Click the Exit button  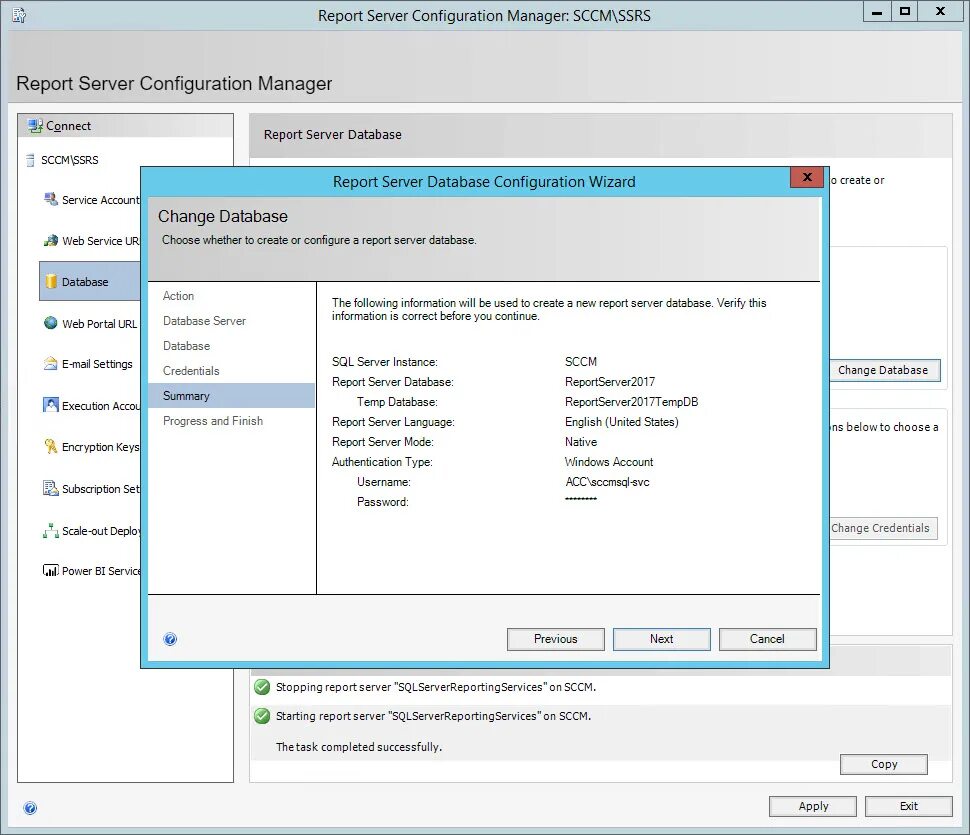pyautogui.click(x=908, y=806)
